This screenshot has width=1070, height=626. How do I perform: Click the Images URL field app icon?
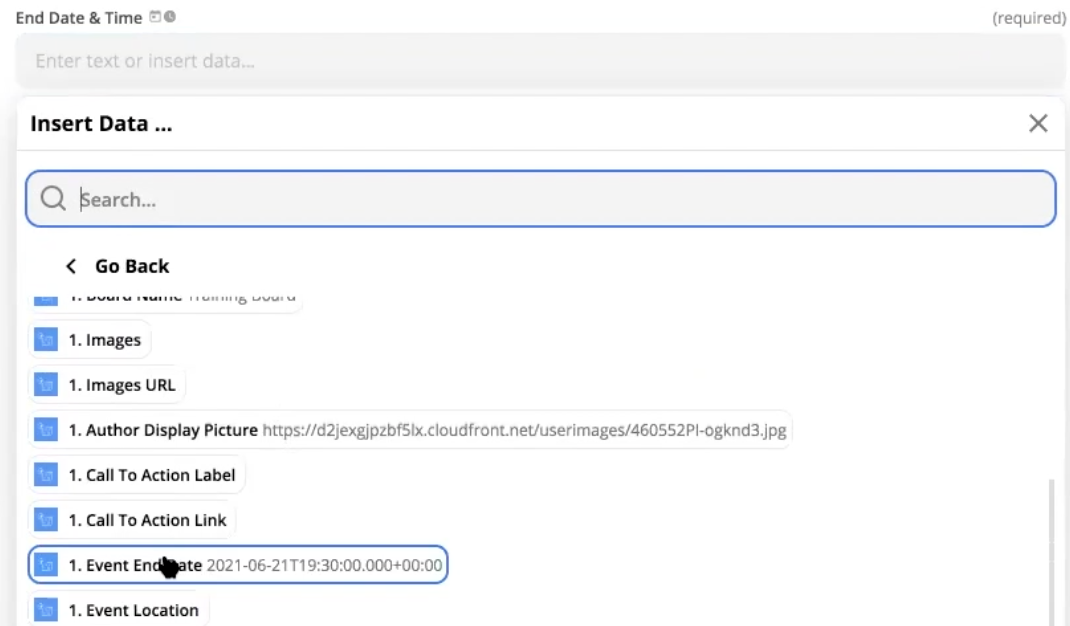pyautogui.click(x=45, y=385)
